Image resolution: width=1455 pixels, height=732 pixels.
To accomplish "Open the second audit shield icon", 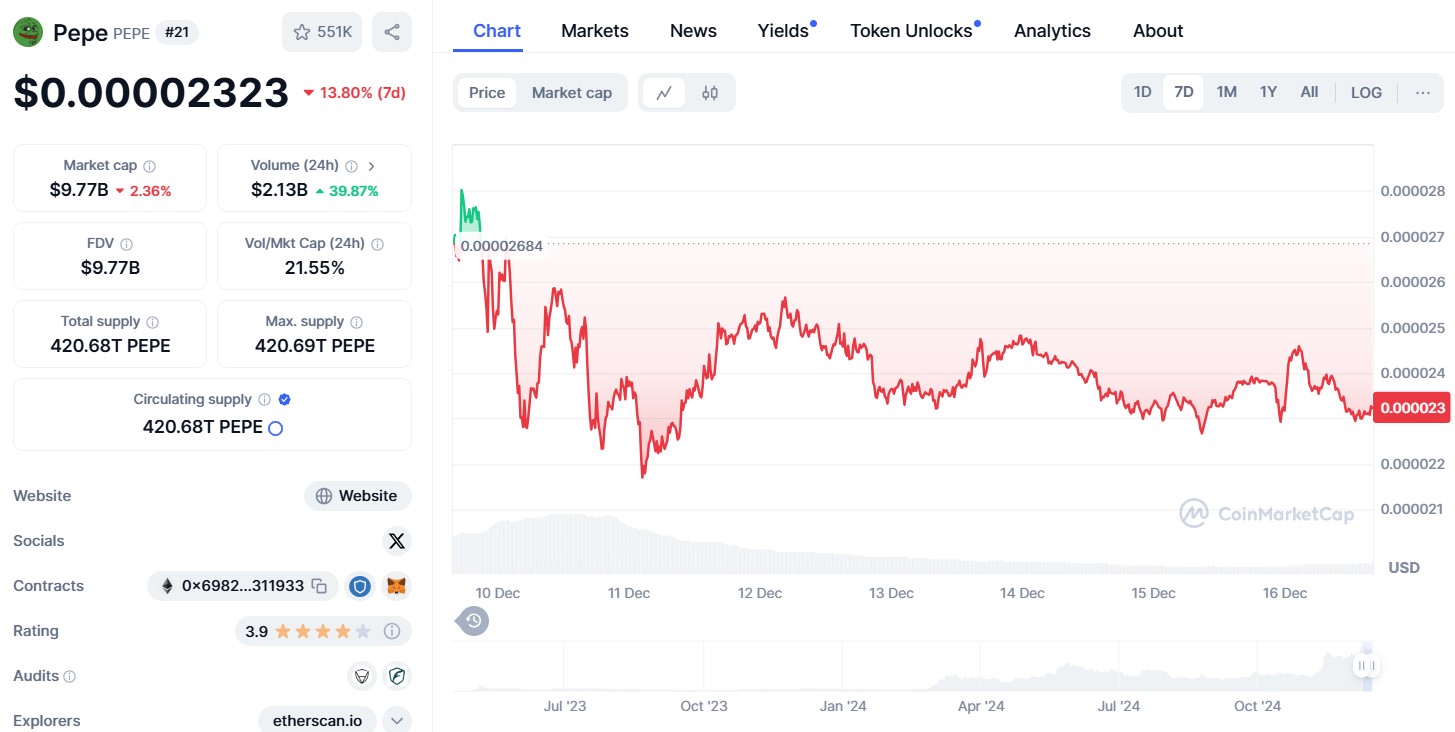I will 398,677.
